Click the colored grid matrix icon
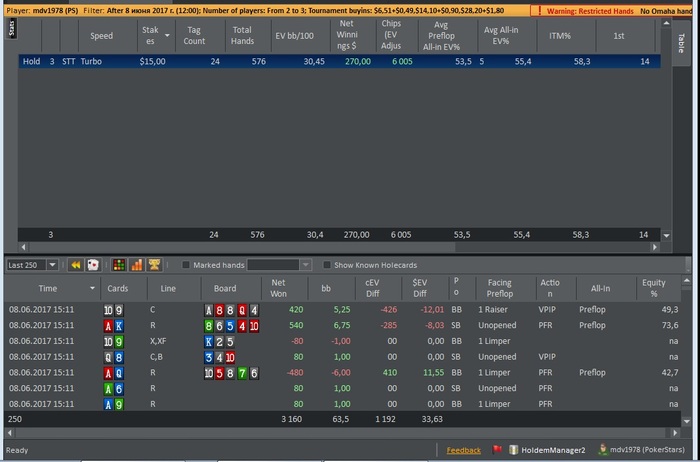 tap(119, 265)
